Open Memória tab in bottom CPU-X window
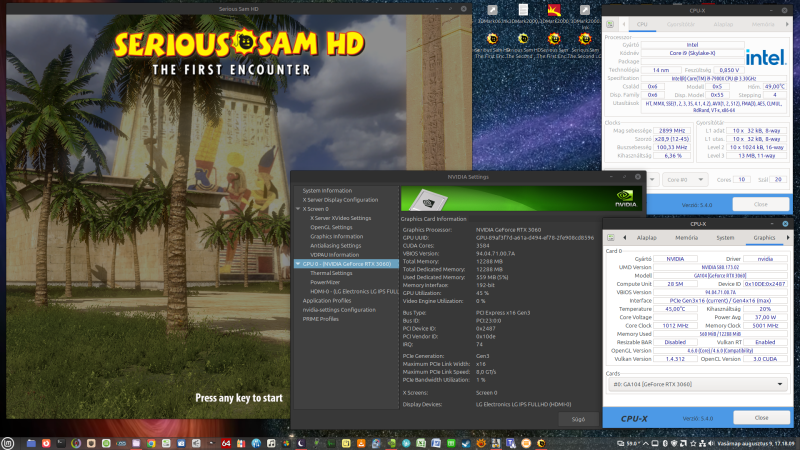The width and height of the screenshot is (800, 450). pos(686,238)
